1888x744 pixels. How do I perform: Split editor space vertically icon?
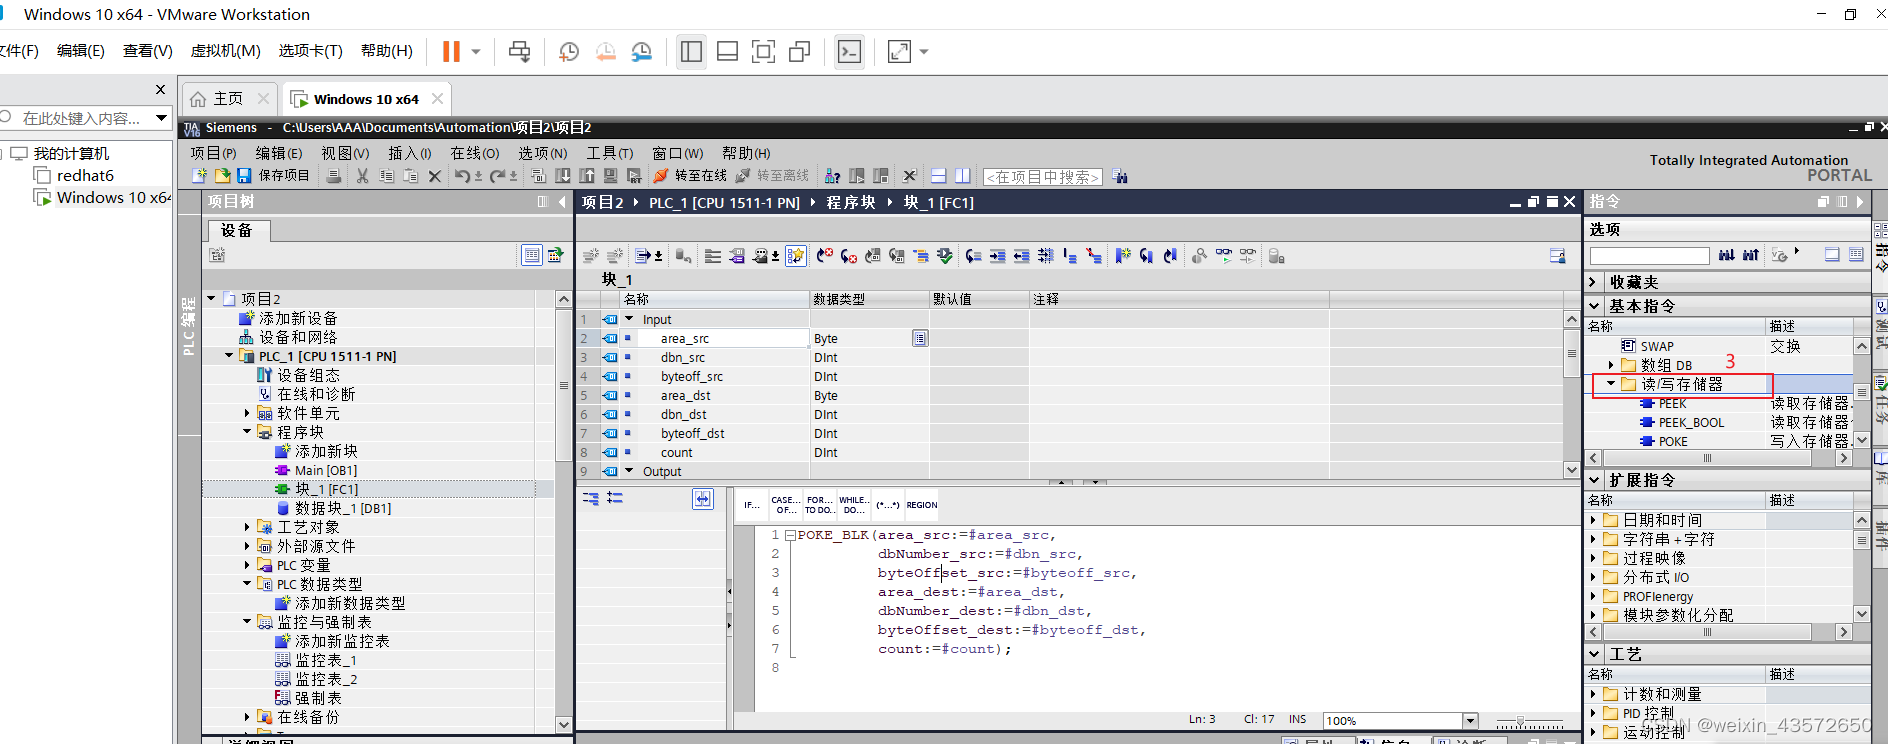click(x=963, y=176)
